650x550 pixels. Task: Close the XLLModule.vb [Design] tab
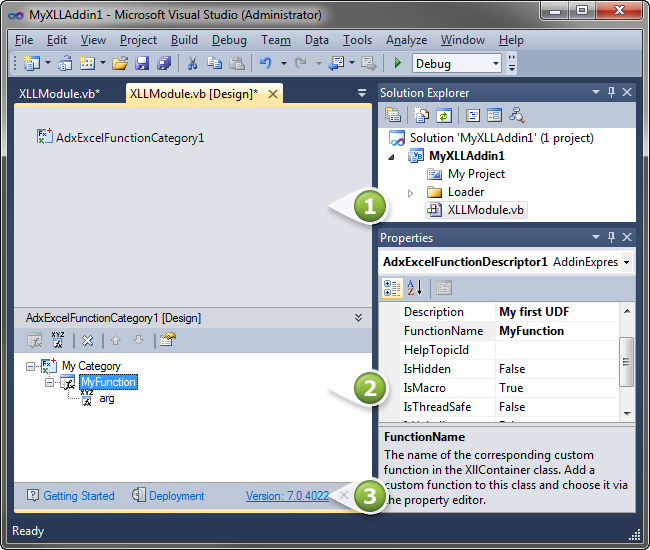tap(273, 94)
